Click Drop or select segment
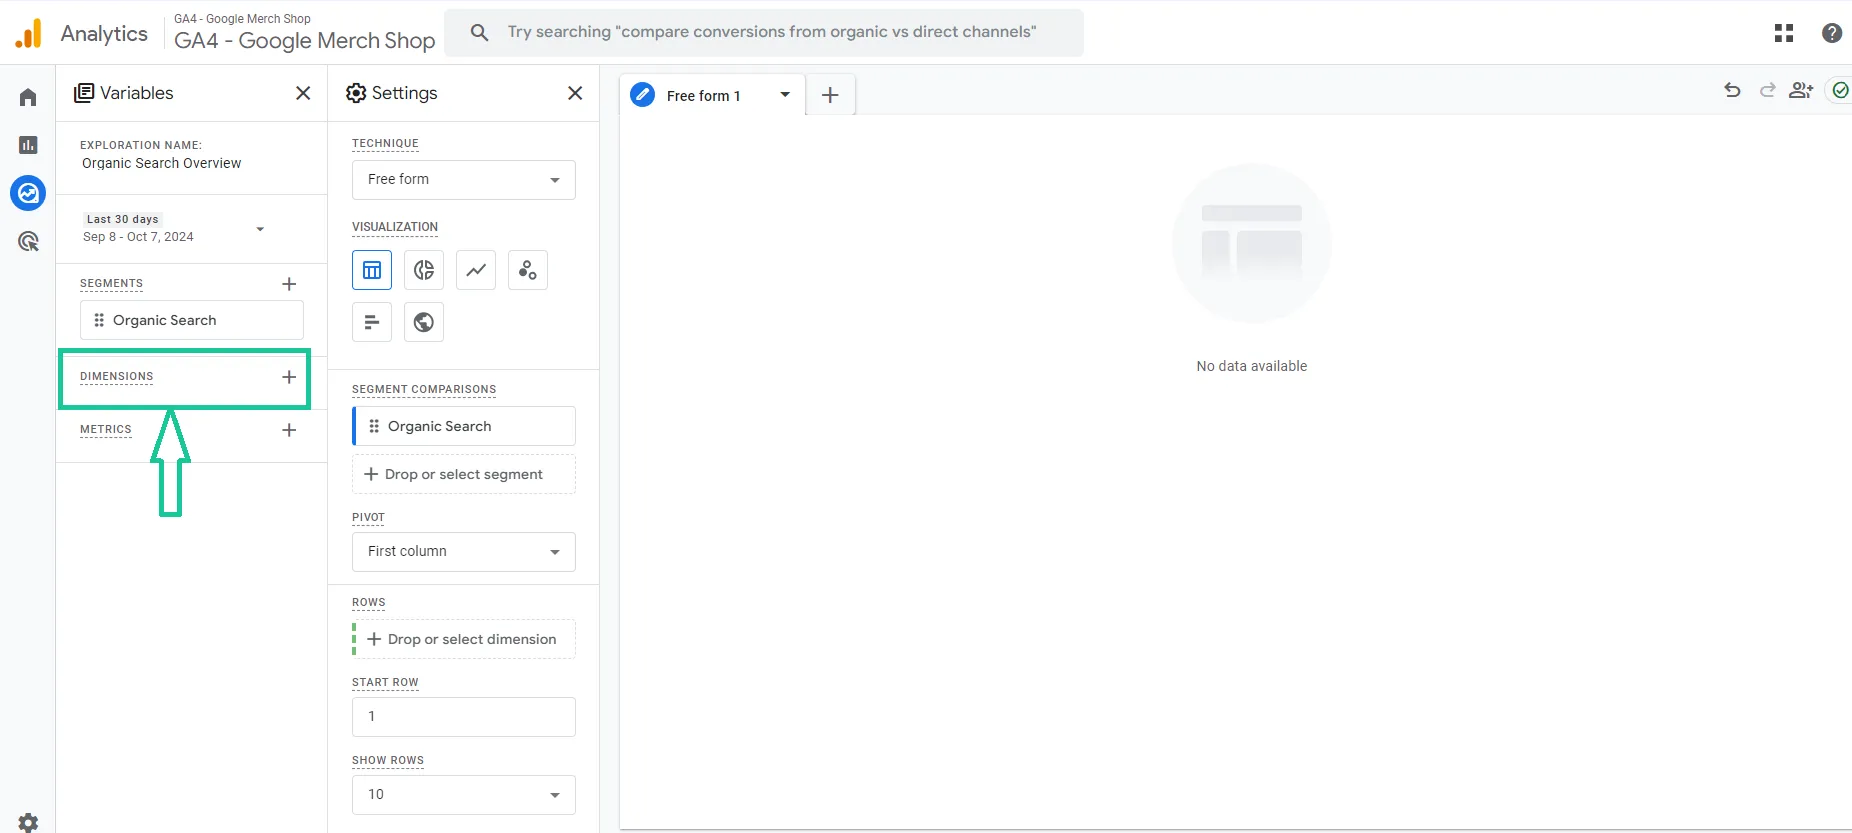Viewport: 1852px width, 833px height. point(464,474)
